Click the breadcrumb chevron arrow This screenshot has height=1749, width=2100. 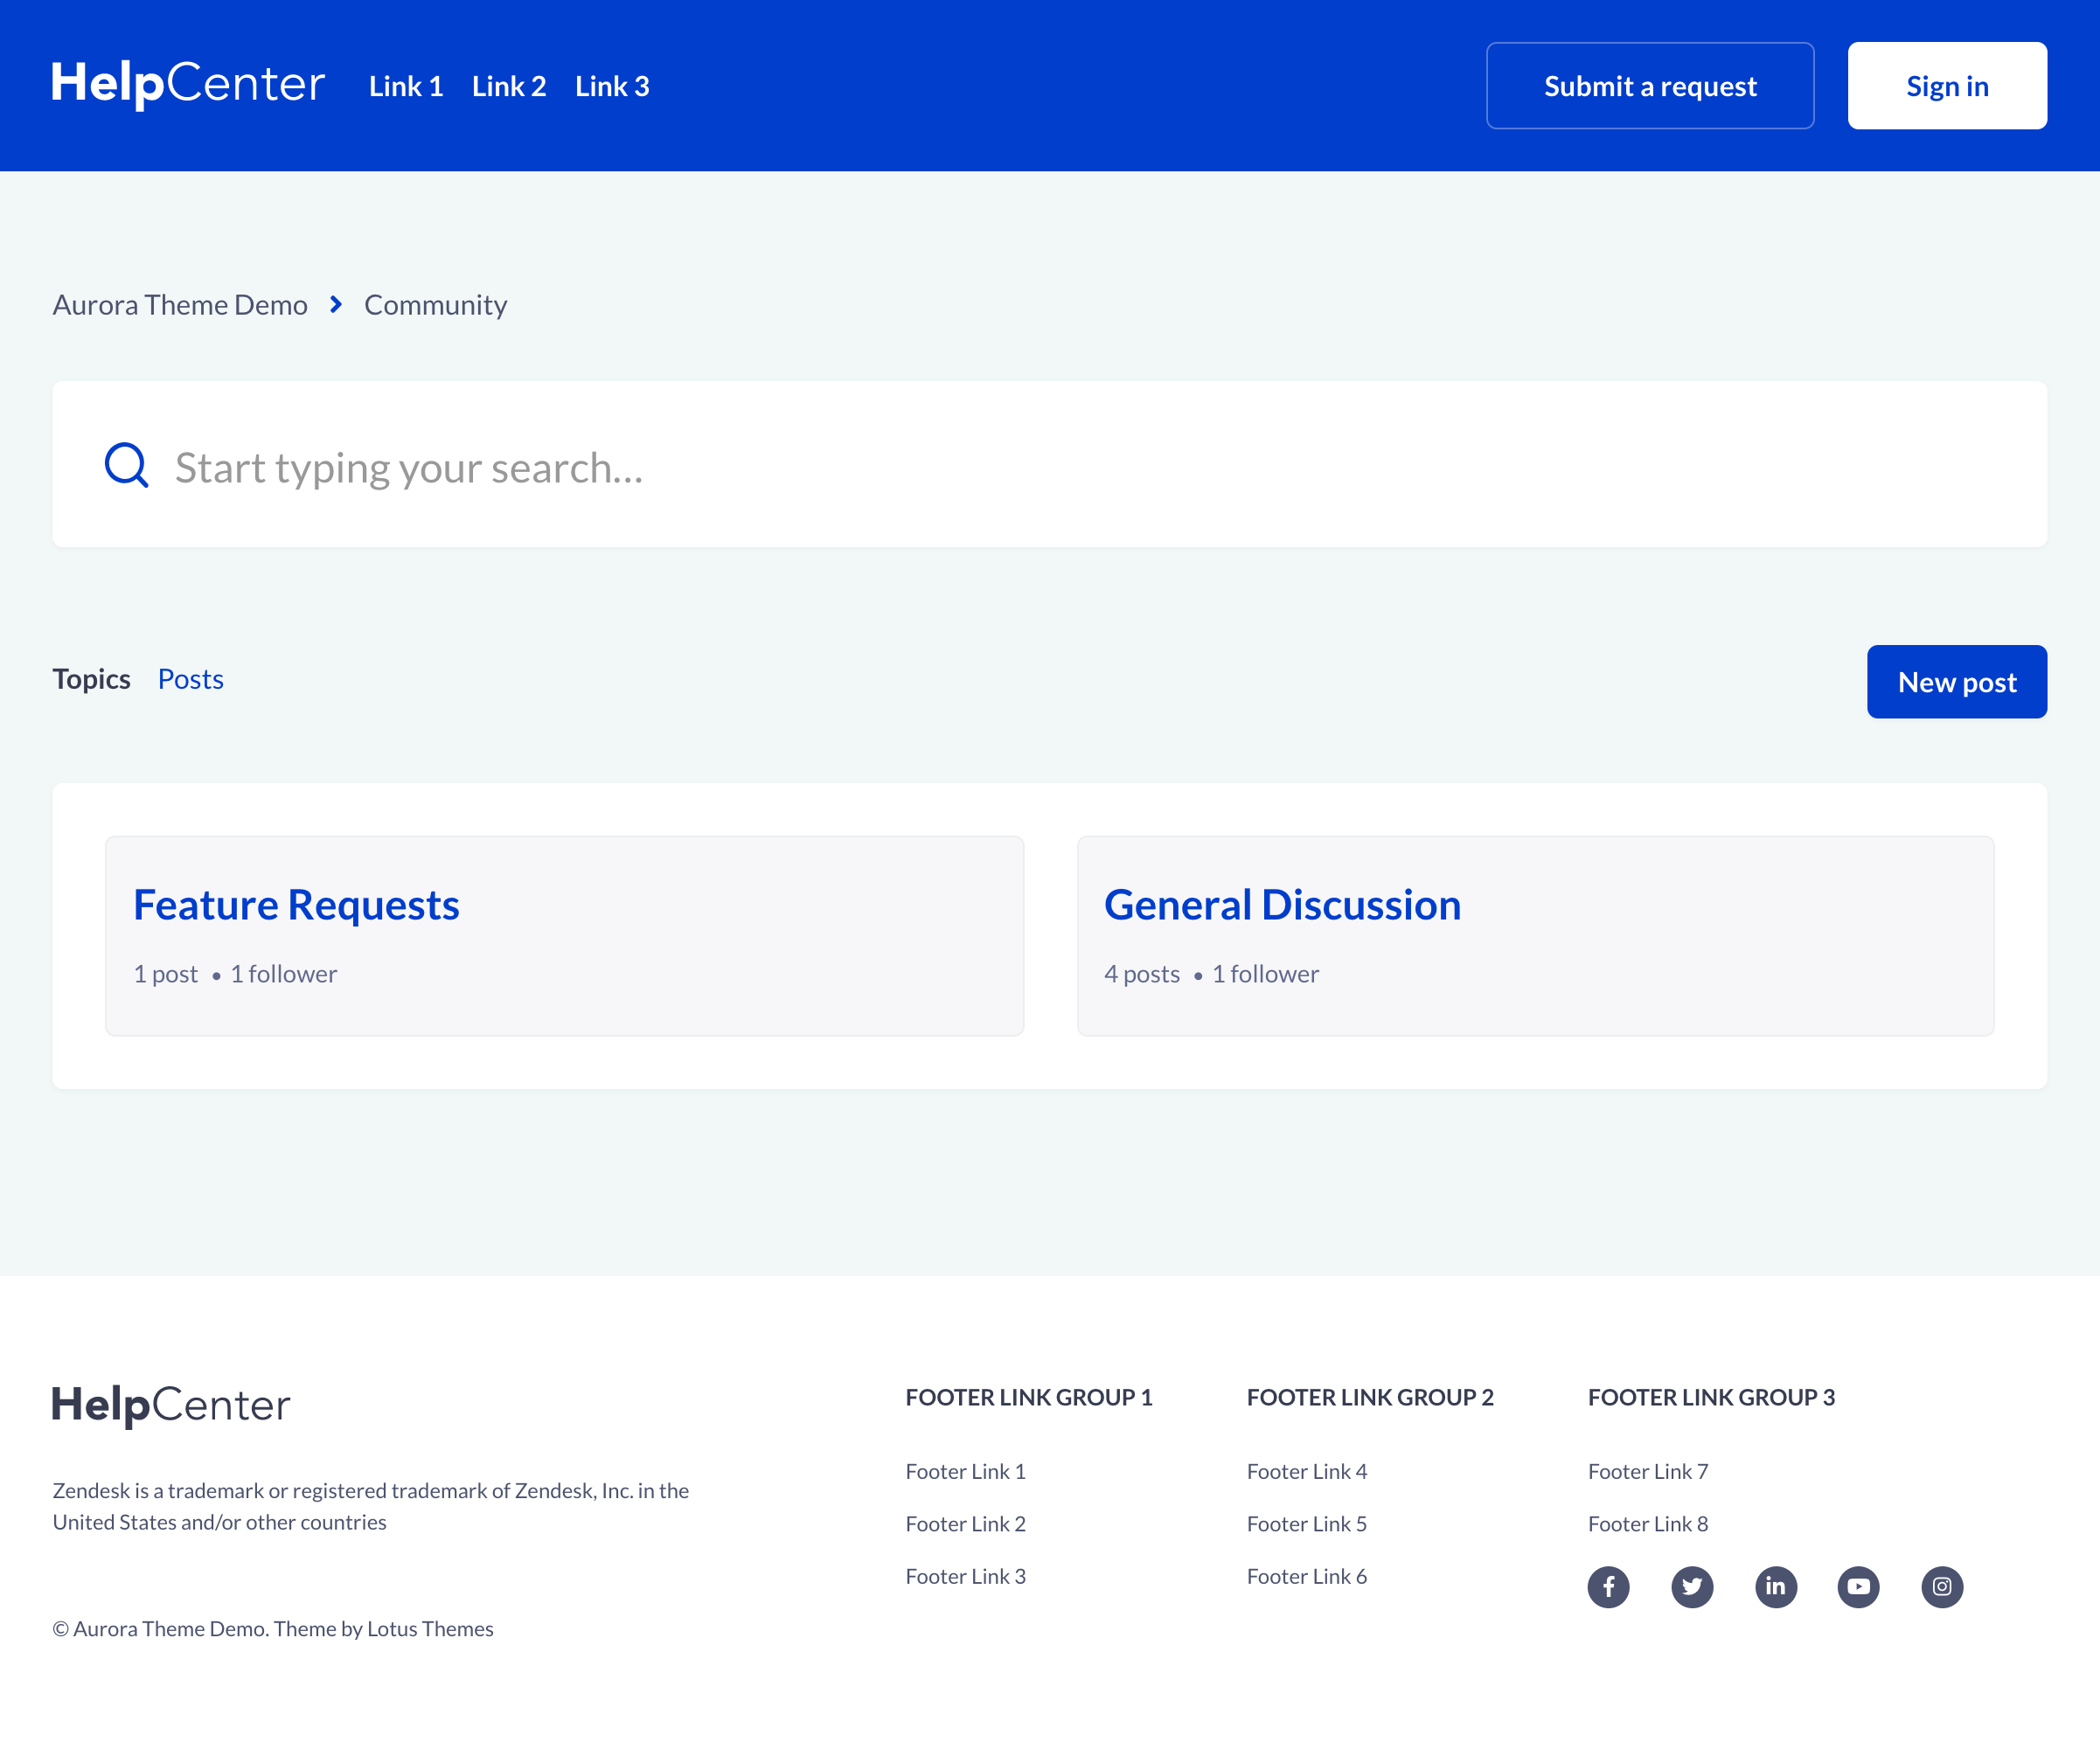click(x=336, y=304)
